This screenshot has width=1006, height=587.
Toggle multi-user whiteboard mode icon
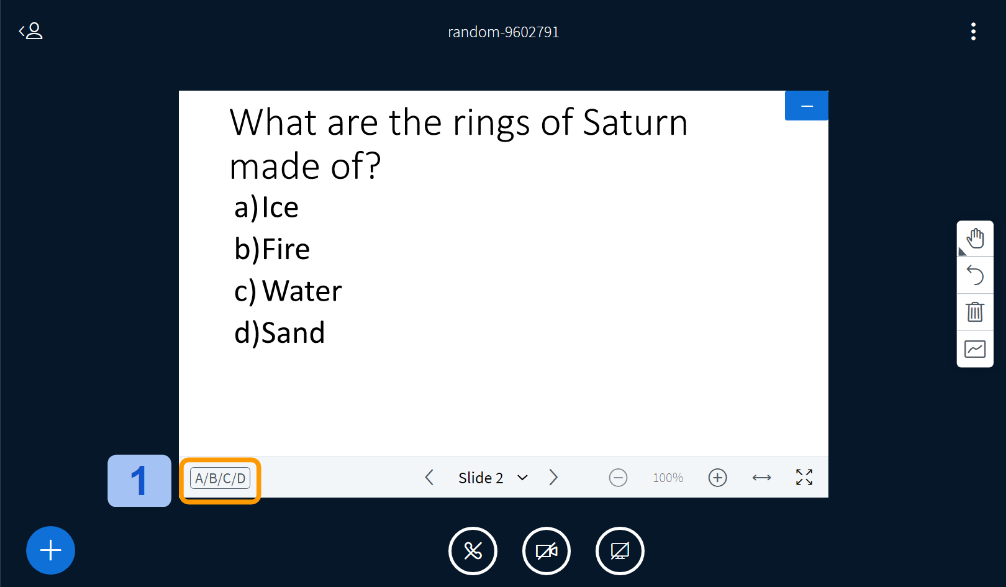pyautogui.click(x=975, y=349)
